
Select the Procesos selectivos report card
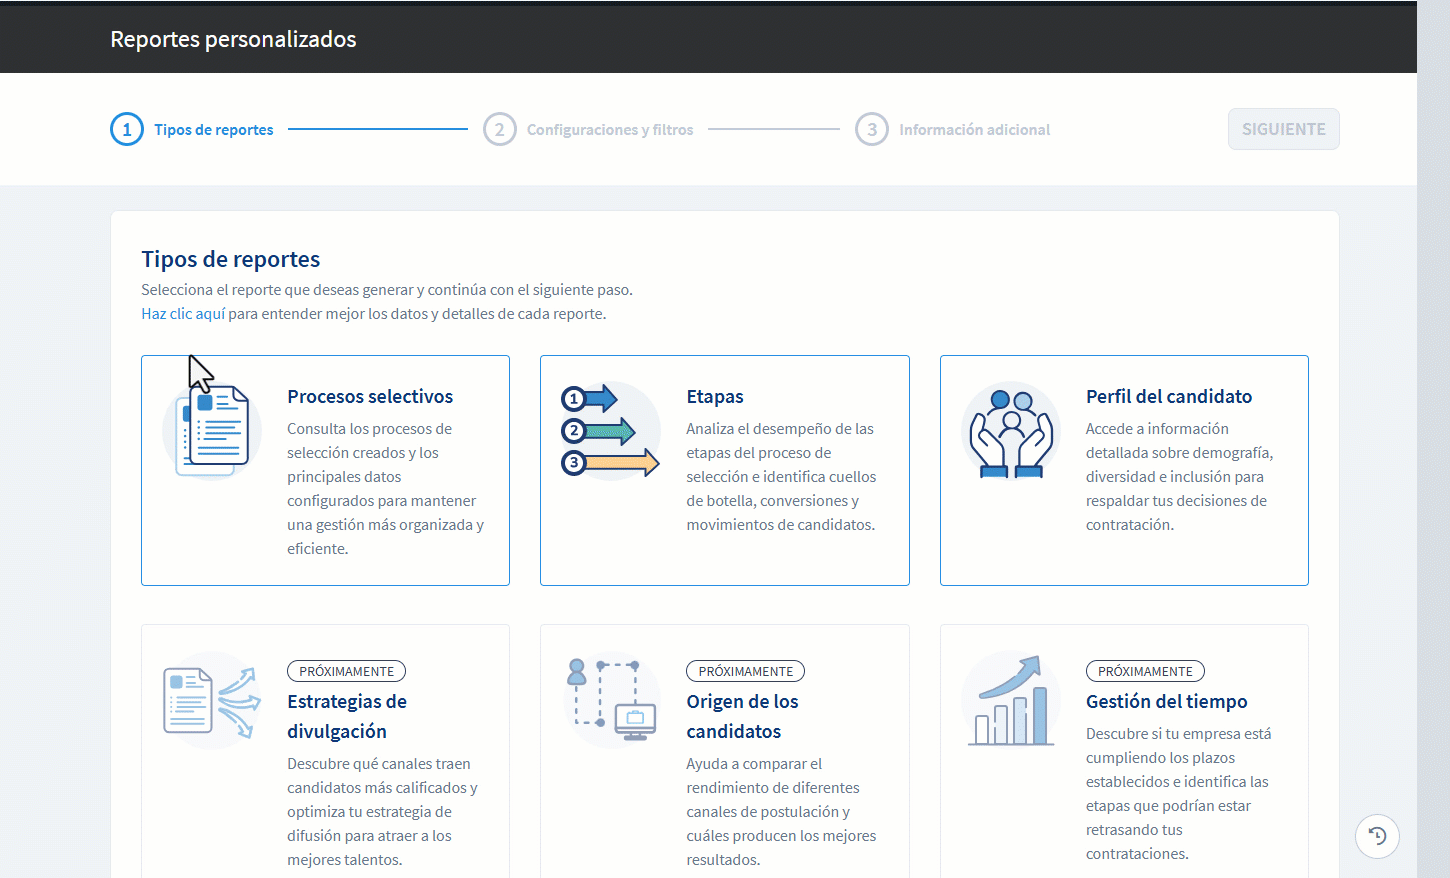[325, 470]
